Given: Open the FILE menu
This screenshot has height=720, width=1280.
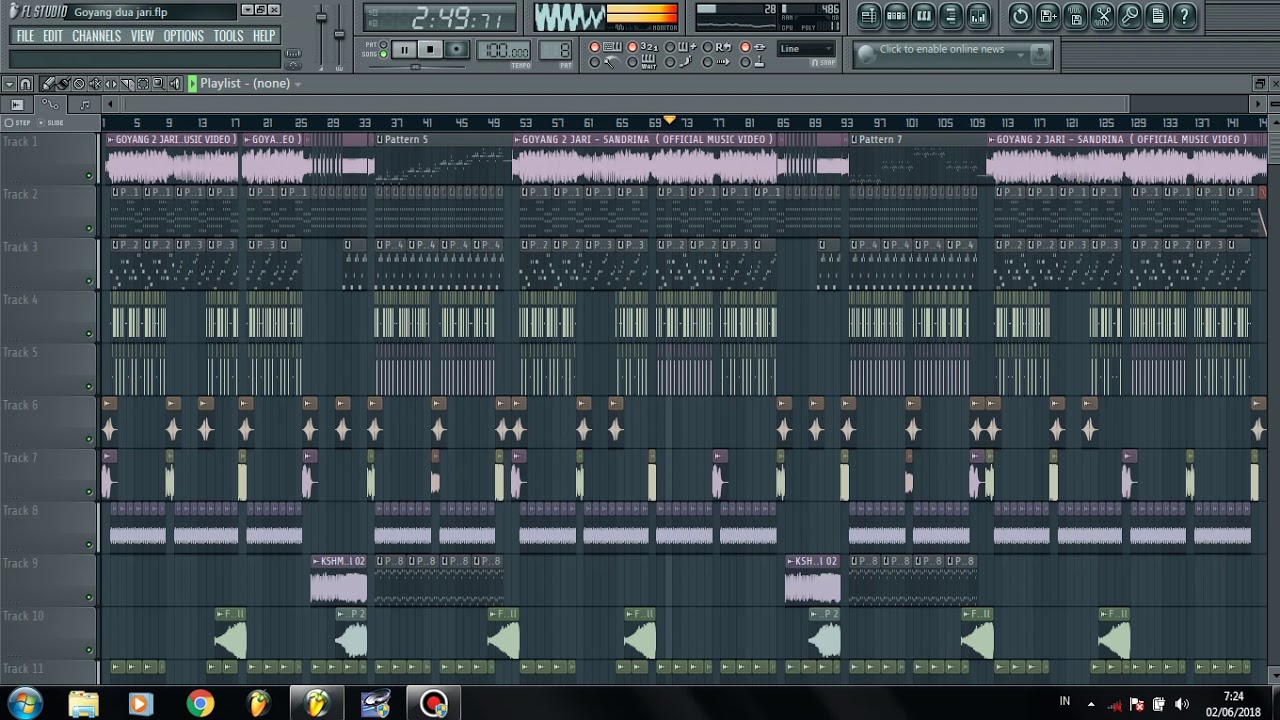Looking at the screenshot, I should point(25,36).
